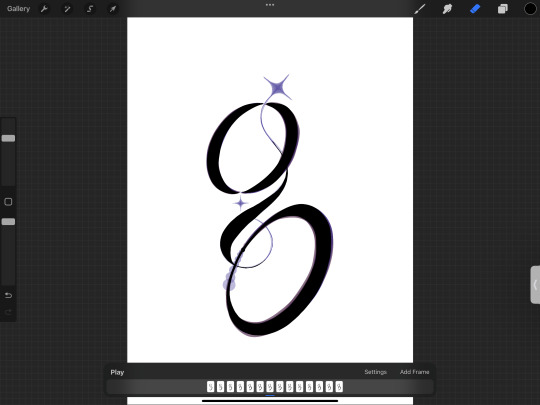Open the Adjustments magic wand menu
This screenshot has height=405, width=540.
point(67,9)
